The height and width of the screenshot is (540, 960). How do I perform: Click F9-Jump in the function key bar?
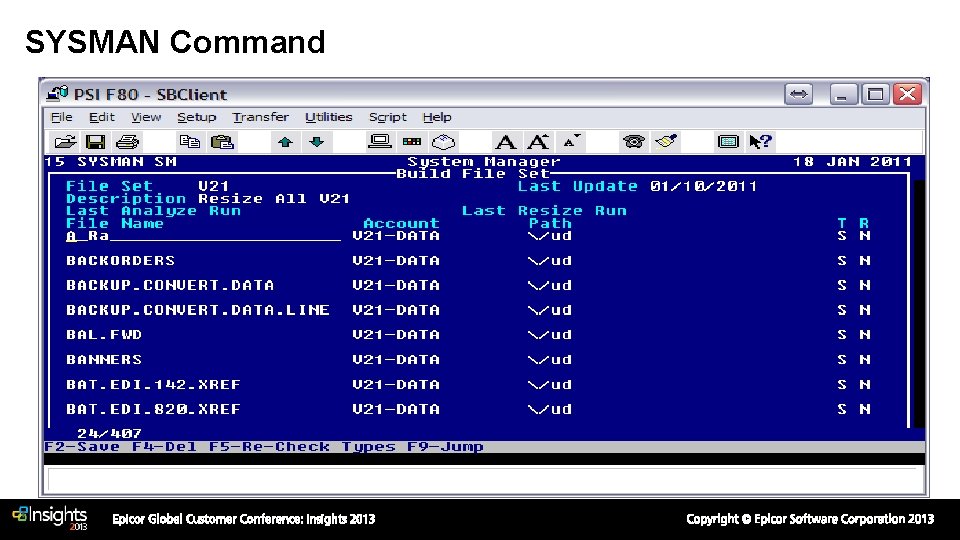(445, 446)
